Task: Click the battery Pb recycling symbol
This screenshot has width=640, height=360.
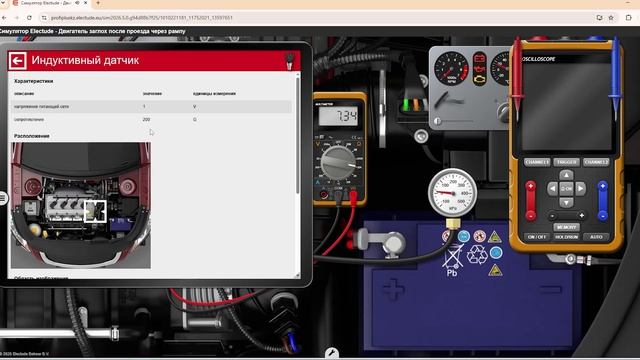Action: pos(452,261)
